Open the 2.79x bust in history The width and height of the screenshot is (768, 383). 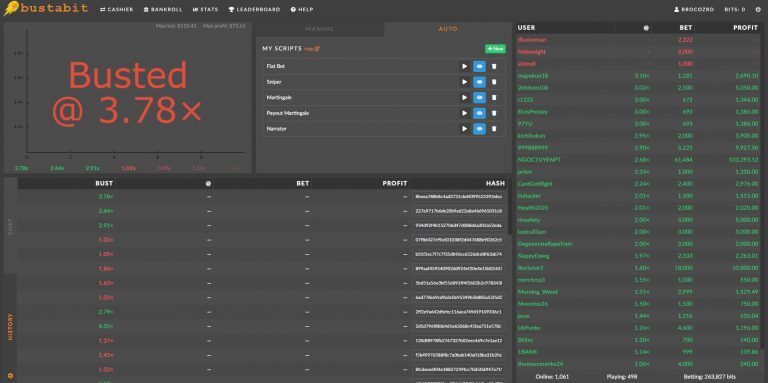(x=106, y=311)
